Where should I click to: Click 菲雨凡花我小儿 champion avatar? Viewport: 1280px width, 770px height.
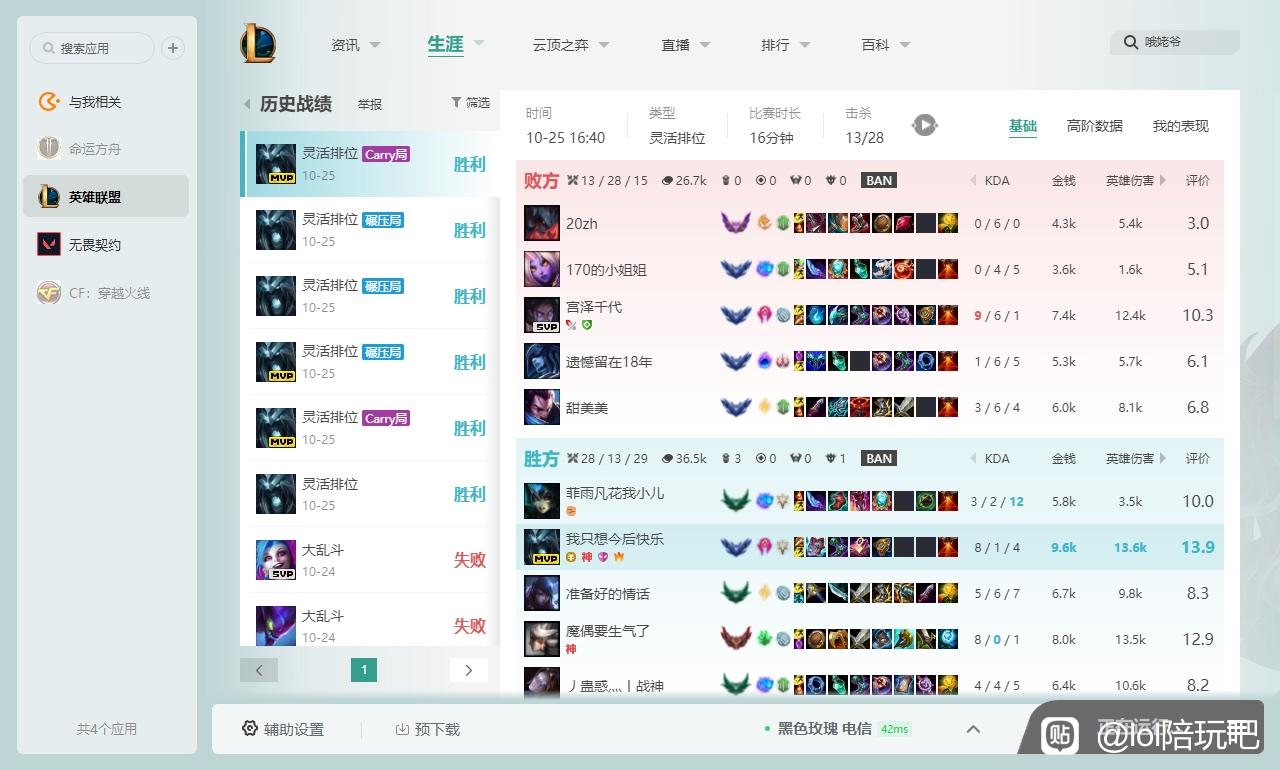pos(542,501)
